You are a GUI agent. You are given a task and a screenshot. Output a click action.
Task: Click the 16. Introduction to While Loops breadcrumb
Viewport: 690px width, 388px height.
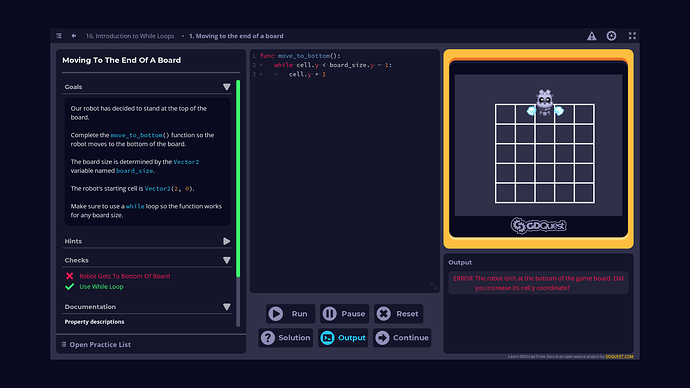click(x=130, y=36)
